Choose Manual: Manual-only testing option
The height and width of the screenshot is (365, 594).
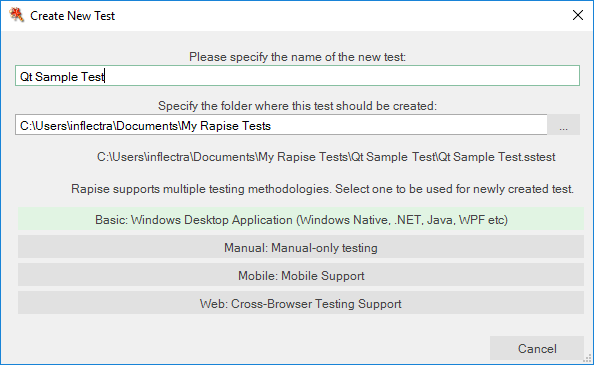tap(301, 247)
